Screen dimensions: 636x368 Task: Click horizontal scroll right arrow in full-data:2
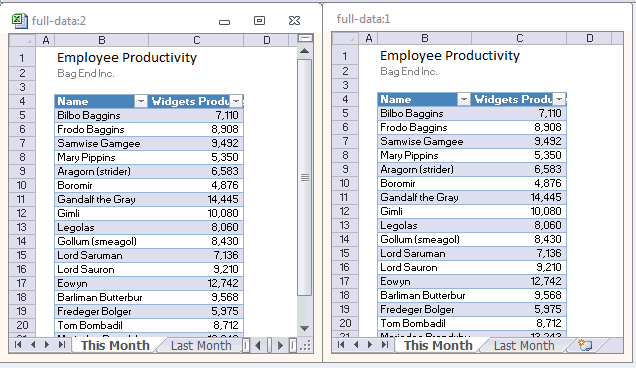point(280,345)
